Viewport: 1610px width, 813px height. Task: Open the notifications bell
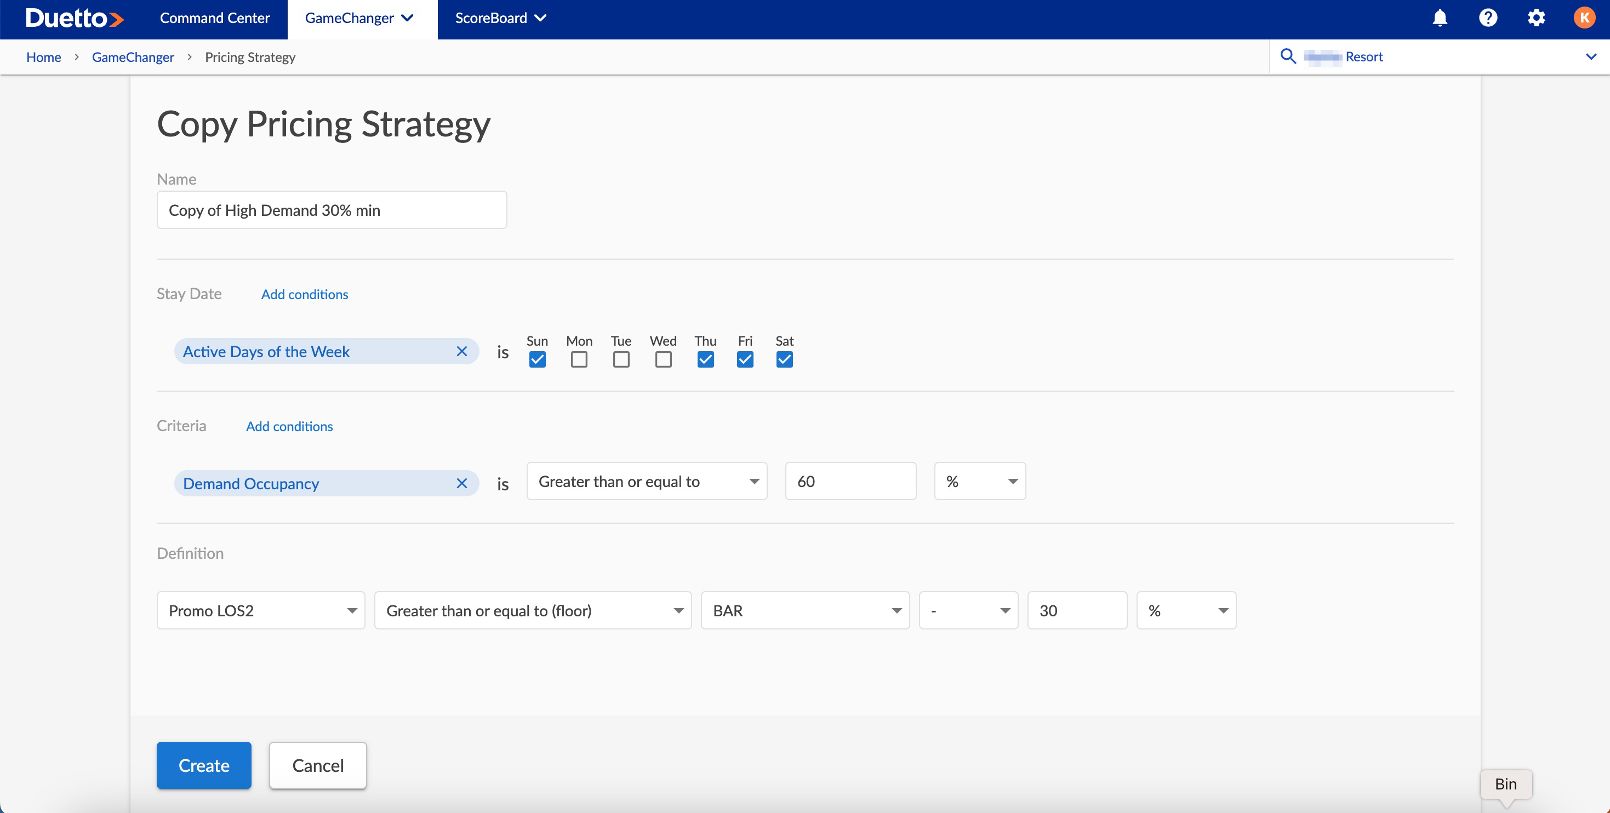tap(1440, 18)
